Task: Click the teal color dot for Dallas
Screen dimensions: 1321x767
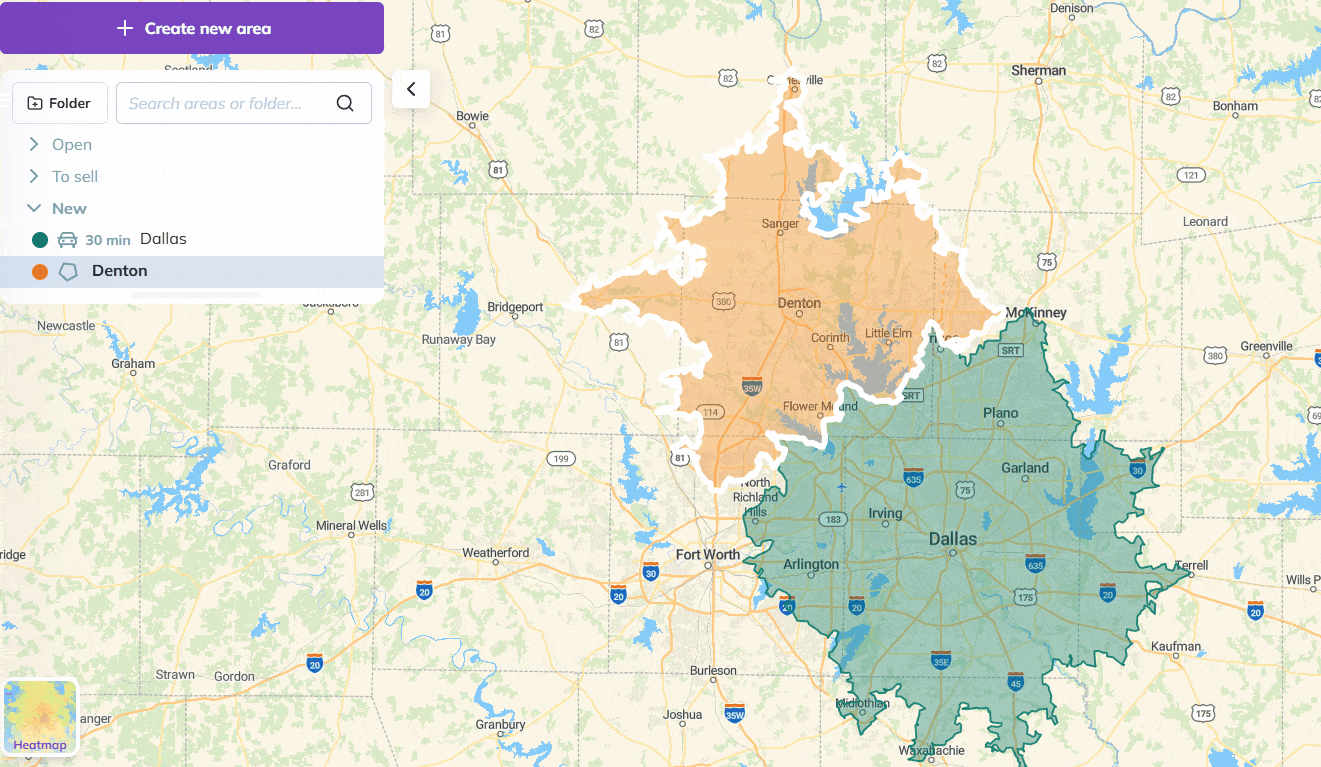Action: (40, 240)
